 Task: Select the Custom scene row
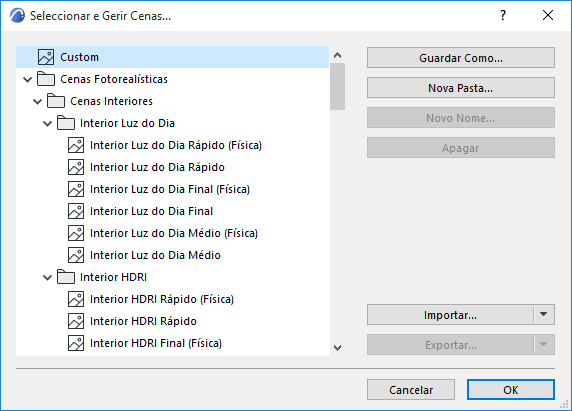coord(173,57)
